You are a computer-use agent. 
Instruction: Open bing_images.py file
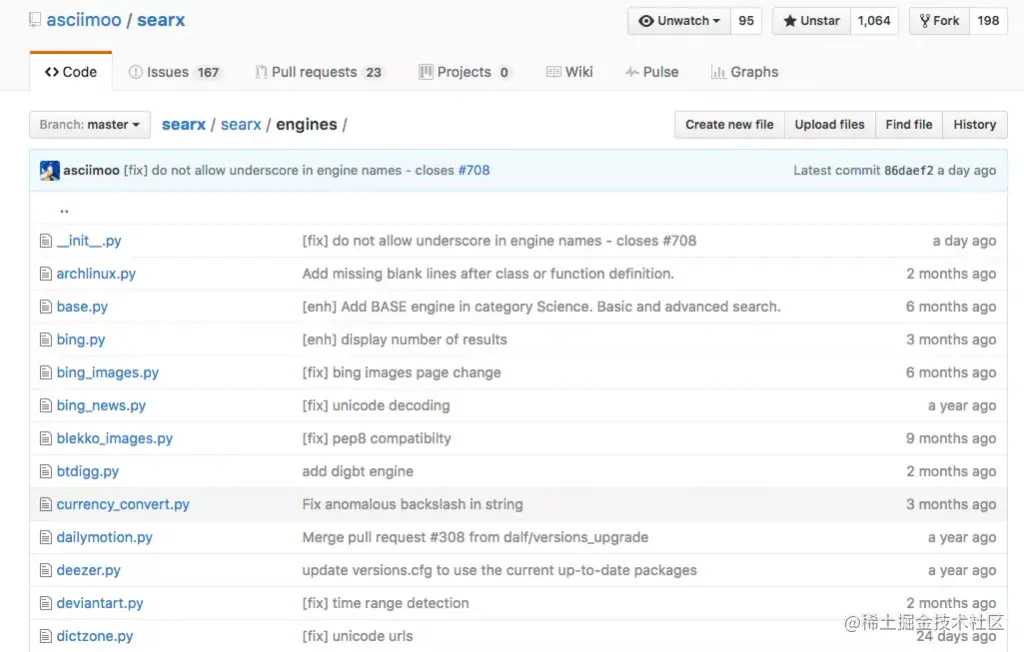108,372
